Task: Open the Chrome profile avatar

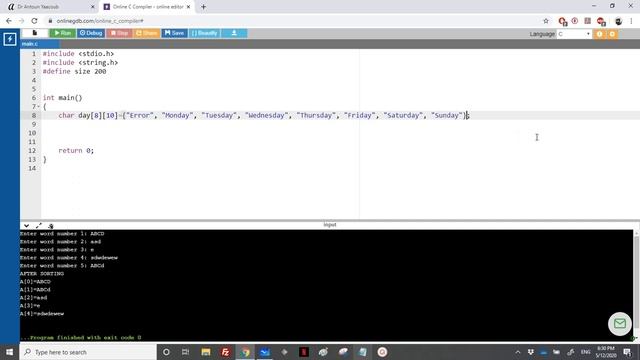Action: click(618, 21)
